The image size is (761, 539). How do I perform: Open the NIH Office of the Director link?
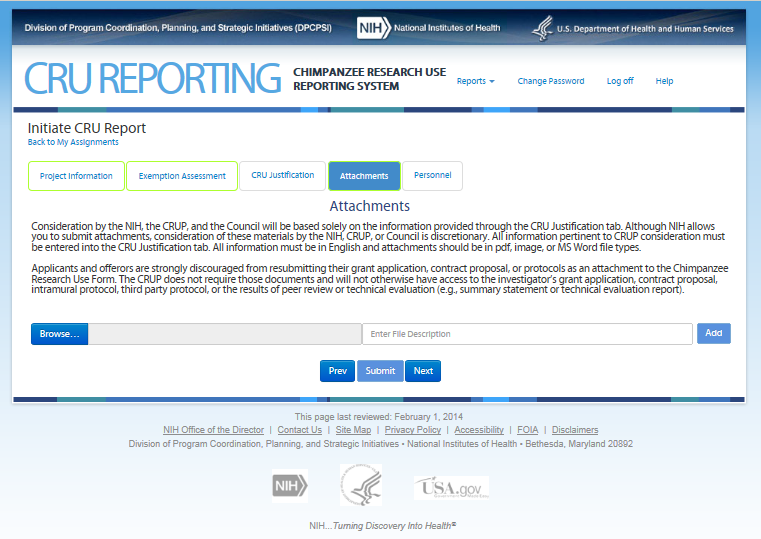[213, 430]
